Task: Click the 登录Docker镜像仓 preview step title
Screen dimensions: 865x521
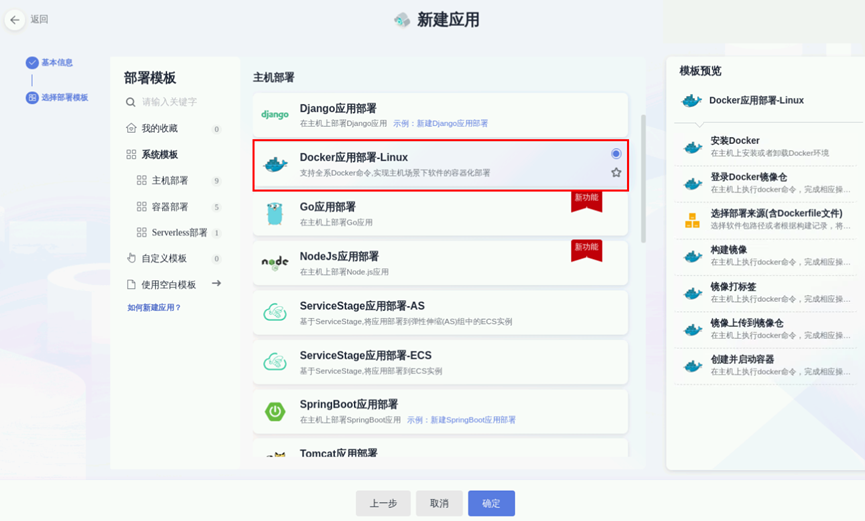Action: (749, 177)
